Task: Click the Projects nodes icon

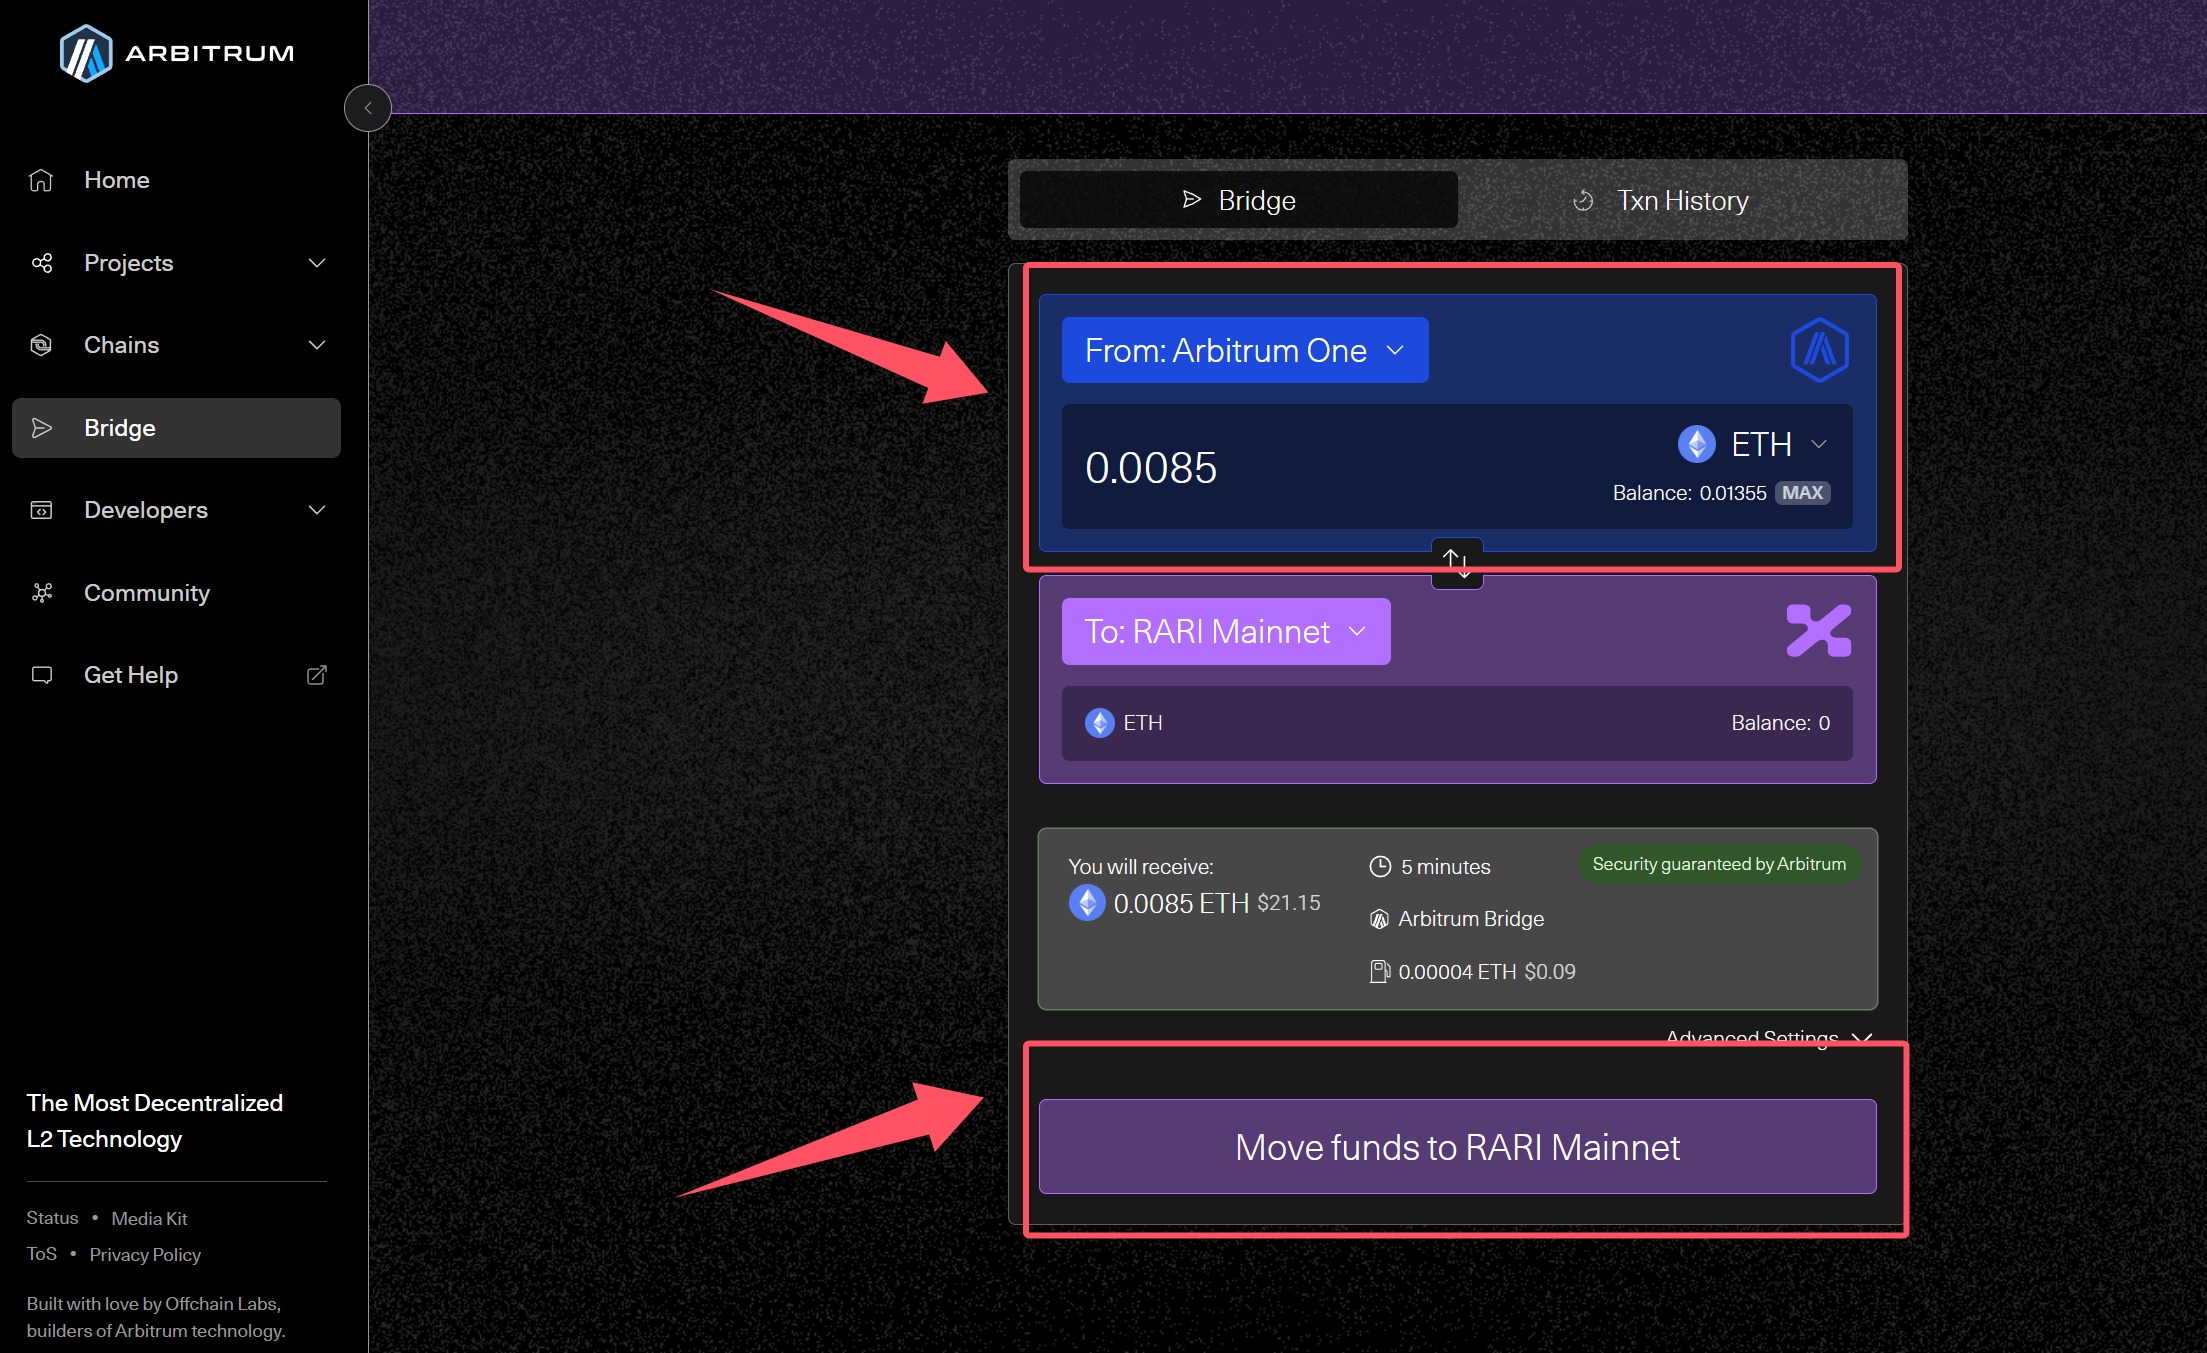Action: (x=41, y=263)
